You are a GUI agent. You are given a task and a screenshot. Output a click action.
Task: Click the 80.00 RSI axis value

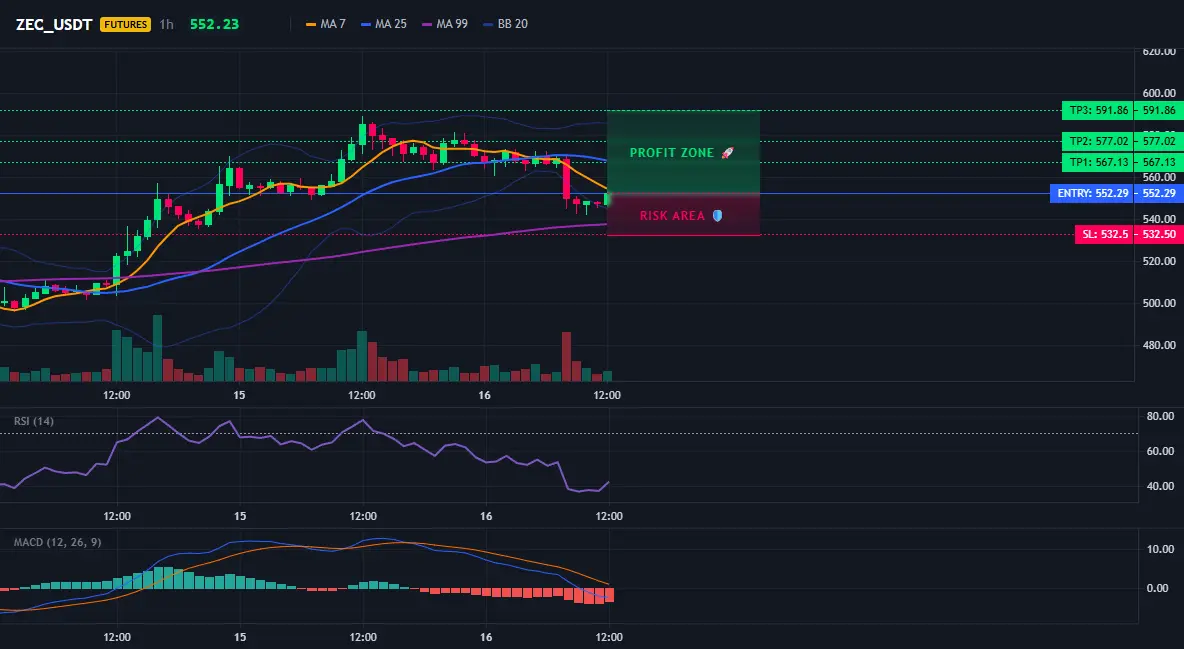pyautogui.click(x=1160, y=416)
